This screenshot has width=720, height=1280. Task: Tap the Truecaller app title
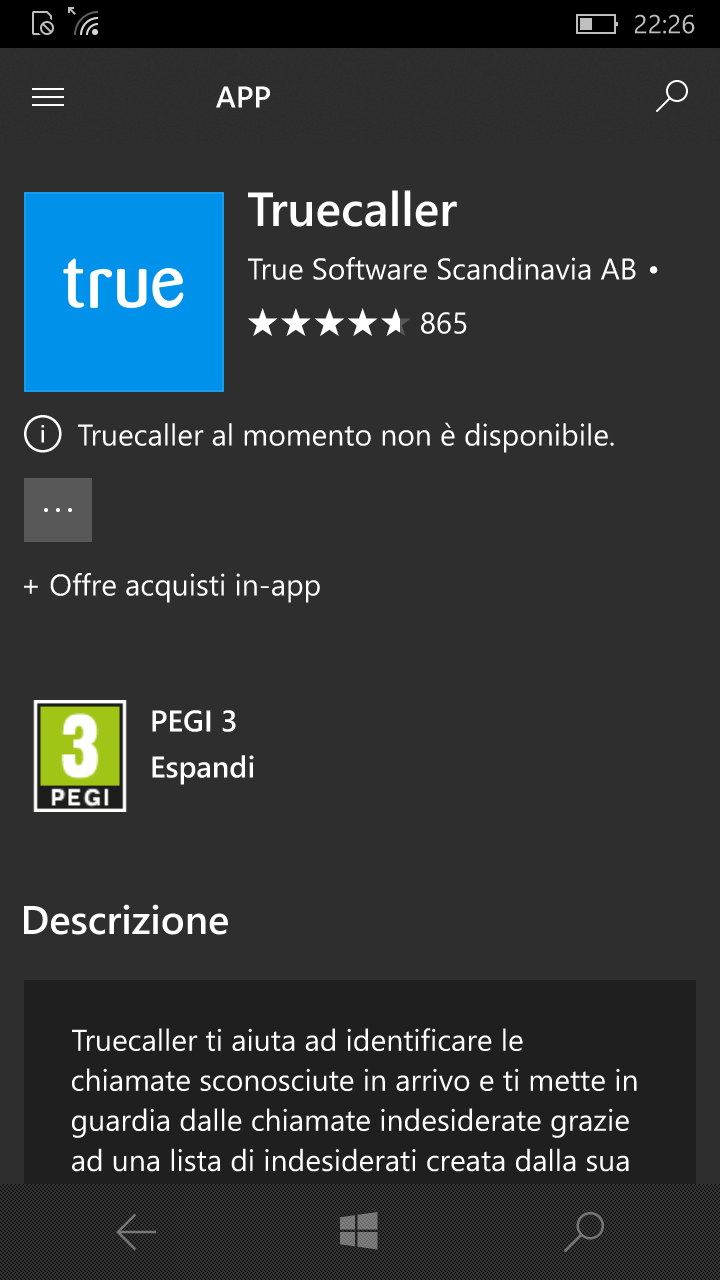click(x=352, y=211)
